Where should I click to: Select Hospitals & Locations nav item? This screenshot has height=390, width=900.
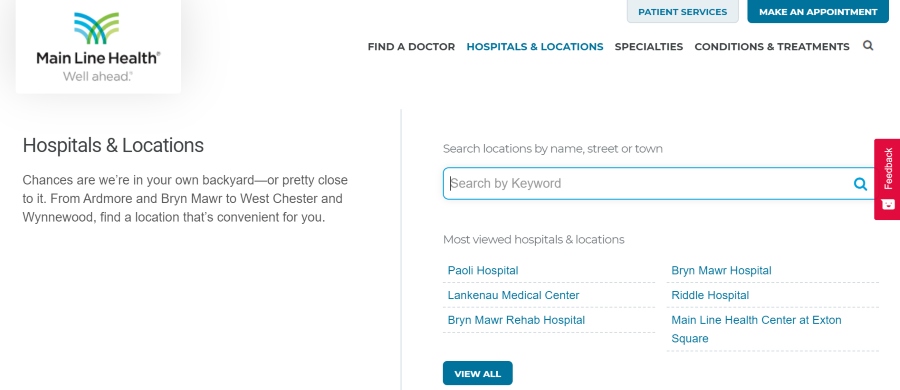coord(534,47)
